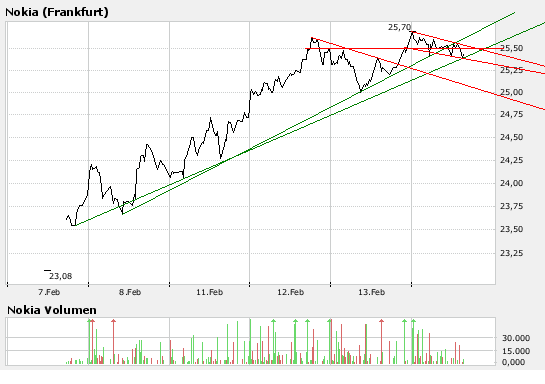This screenshot has width=545, height=384.
Task: Click the 'Nokia (Frankfurt)' chart title
Action: 57,12
